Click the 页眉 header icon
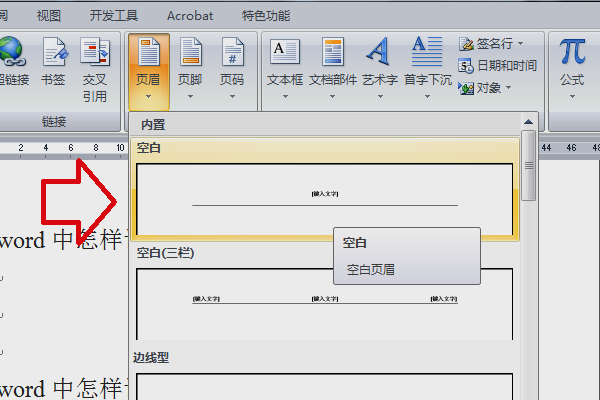 pyautogui.click(x=148, y=52)
